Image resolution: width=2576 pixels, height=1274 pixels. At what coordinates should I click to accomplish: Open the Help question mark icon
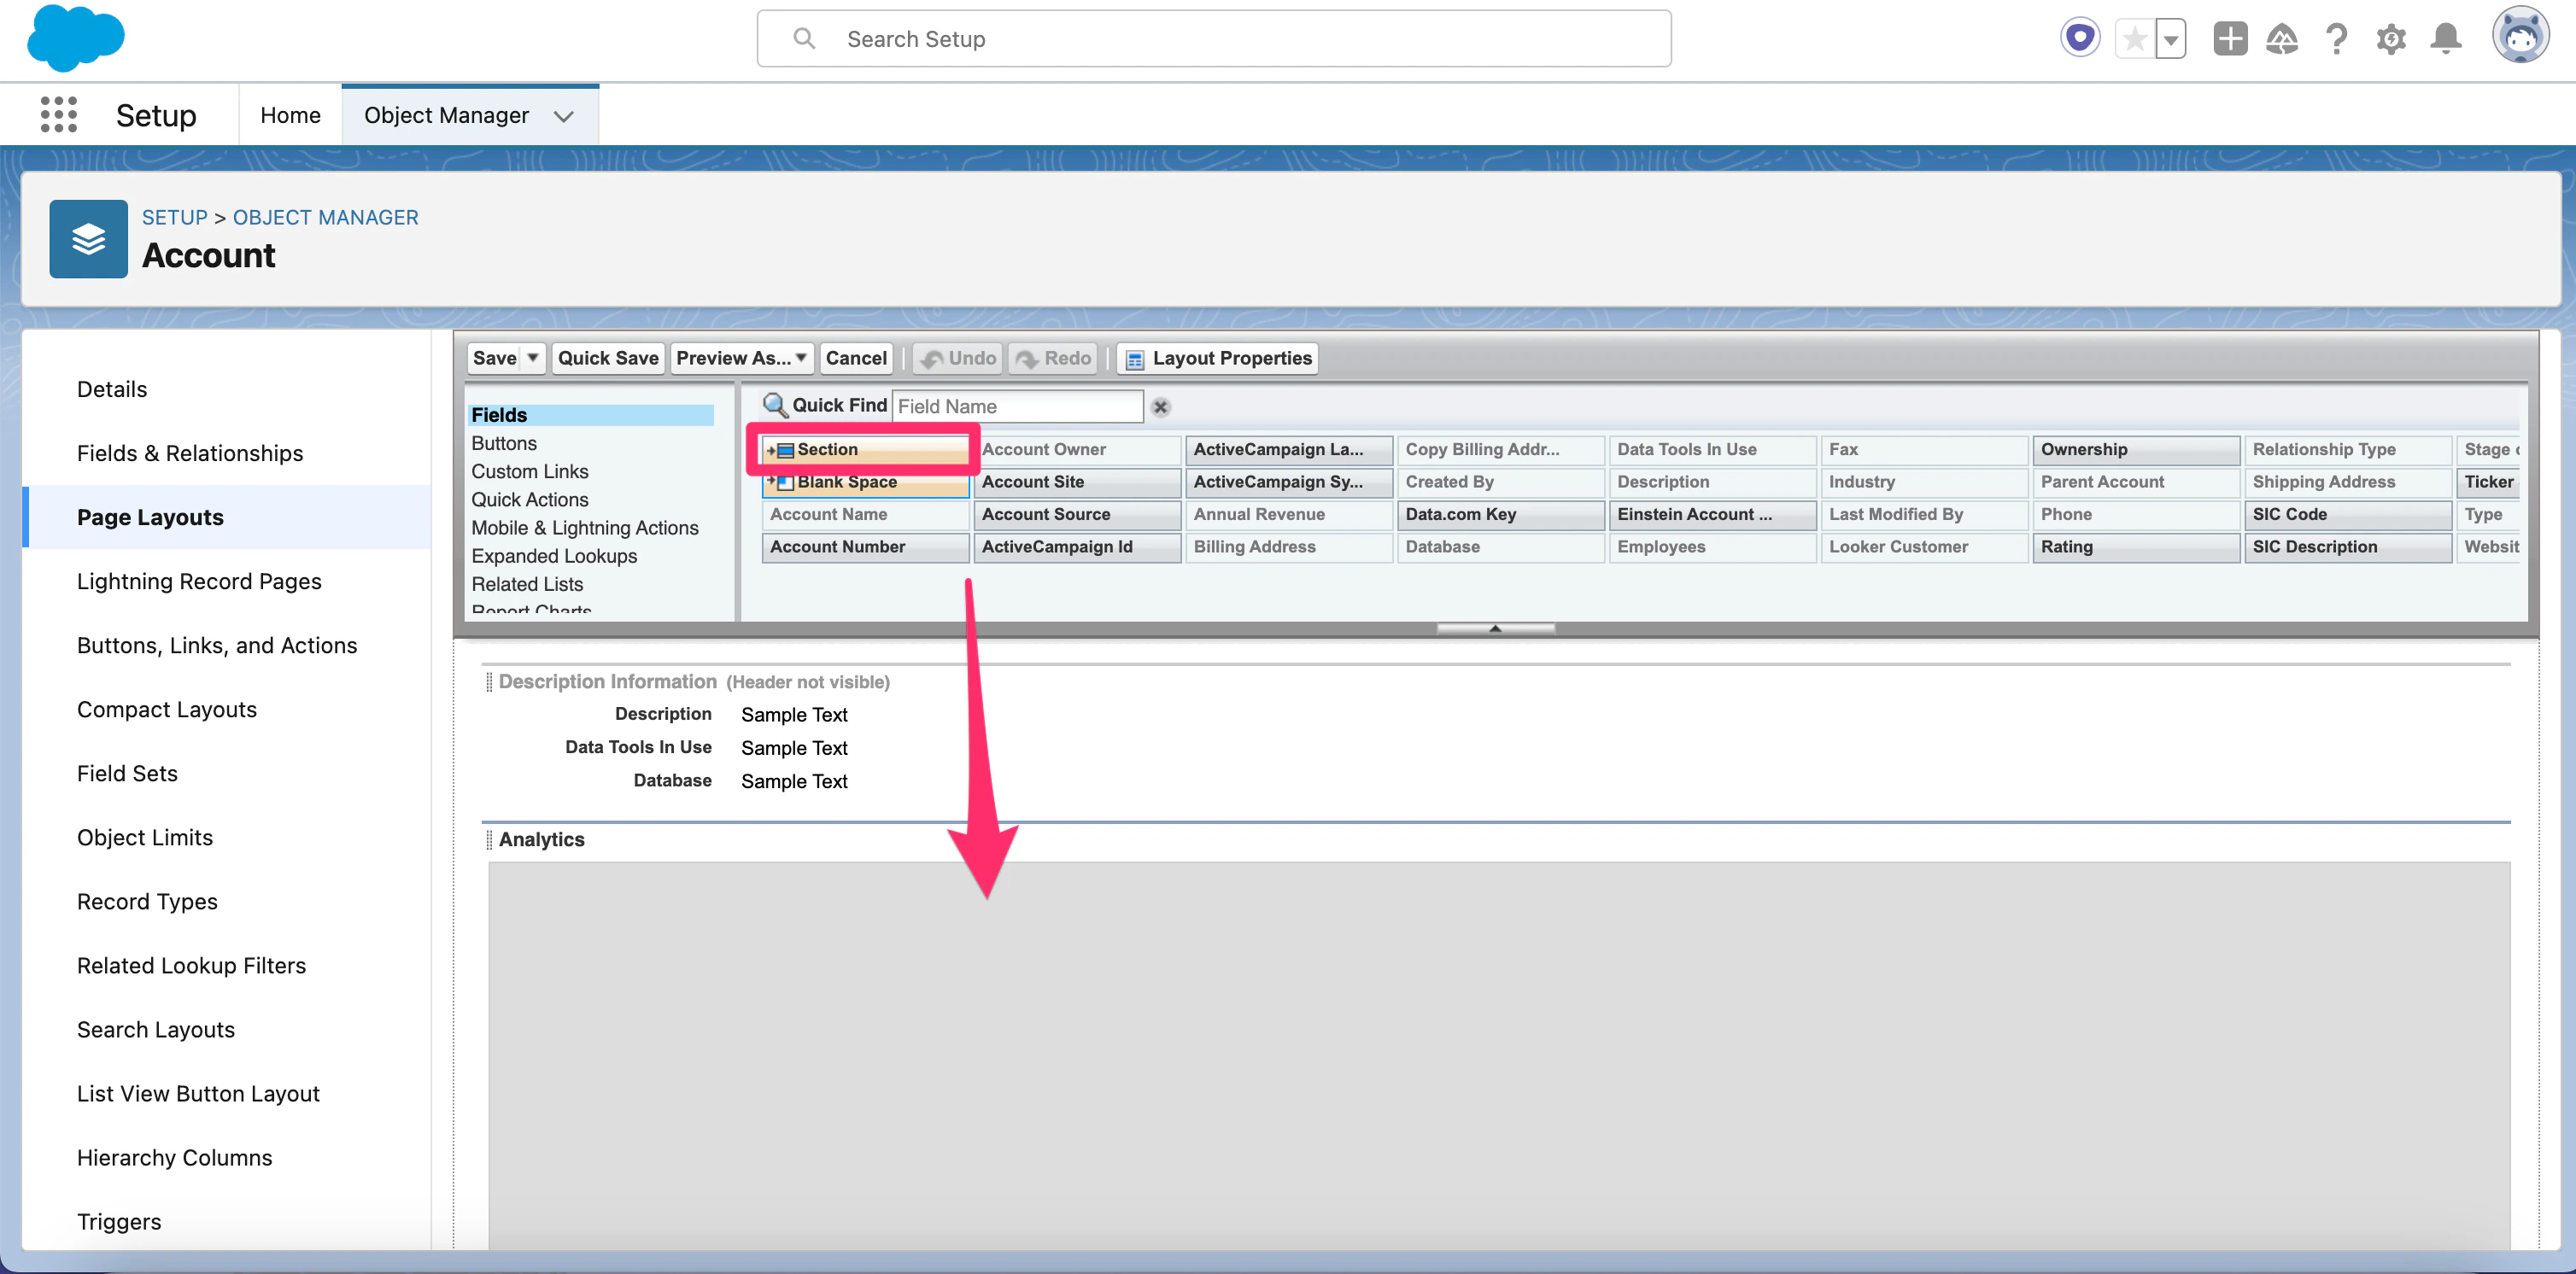pos(2337,38)
